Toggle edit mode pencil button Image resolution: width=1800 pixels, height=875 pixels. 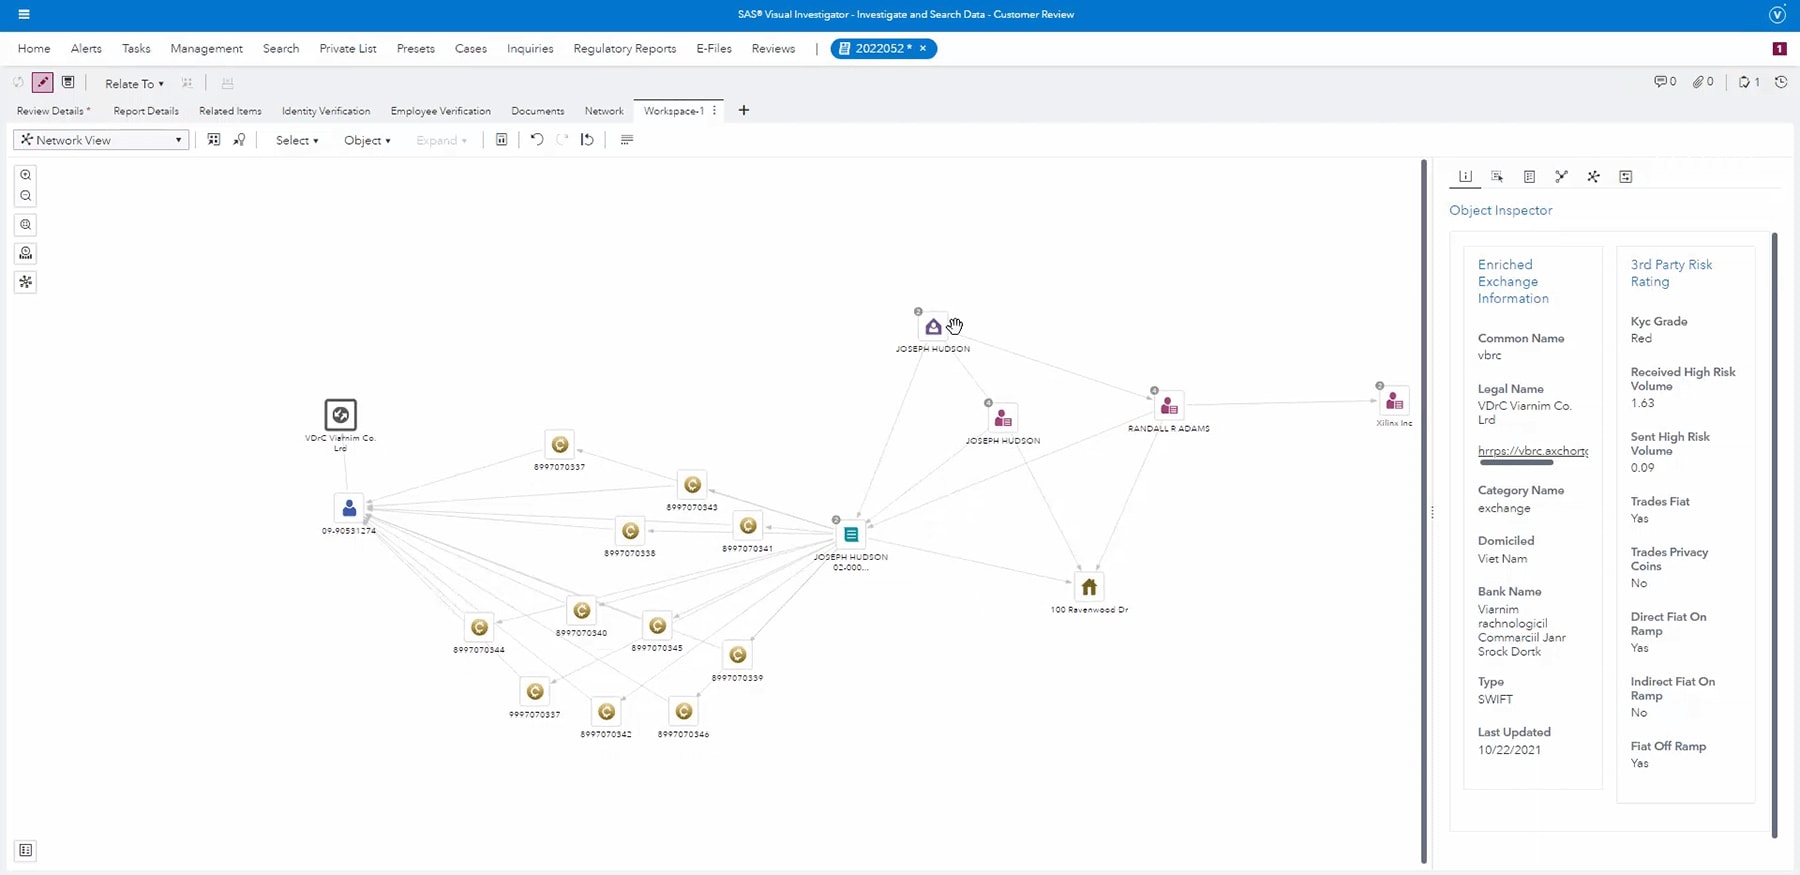coord(42,83)
